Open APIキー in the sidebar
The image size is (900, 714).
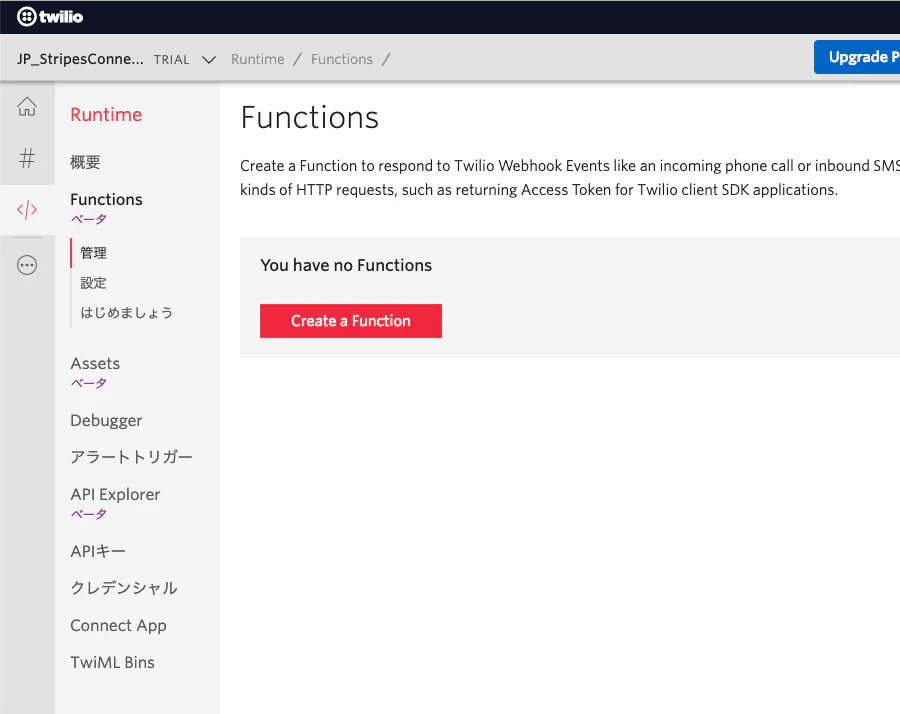tap(98, 551)
